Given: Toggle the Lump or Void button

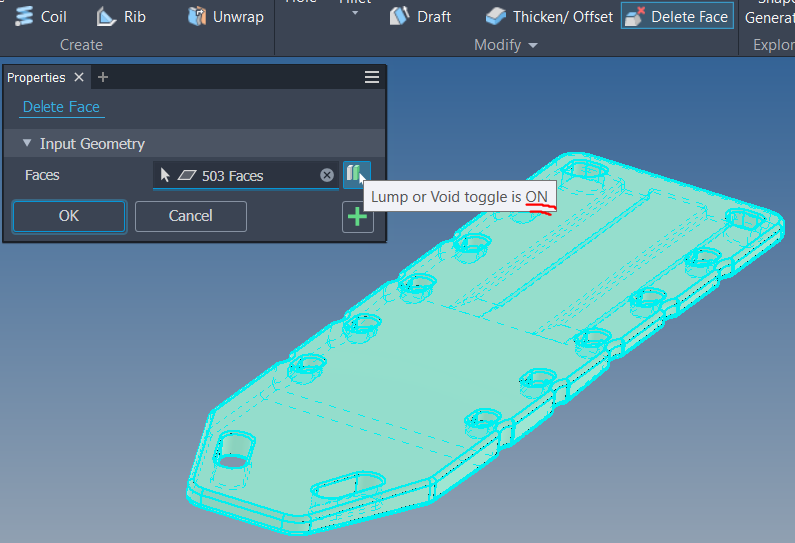Looking at the screenshot, I should [x=356, y=175].
